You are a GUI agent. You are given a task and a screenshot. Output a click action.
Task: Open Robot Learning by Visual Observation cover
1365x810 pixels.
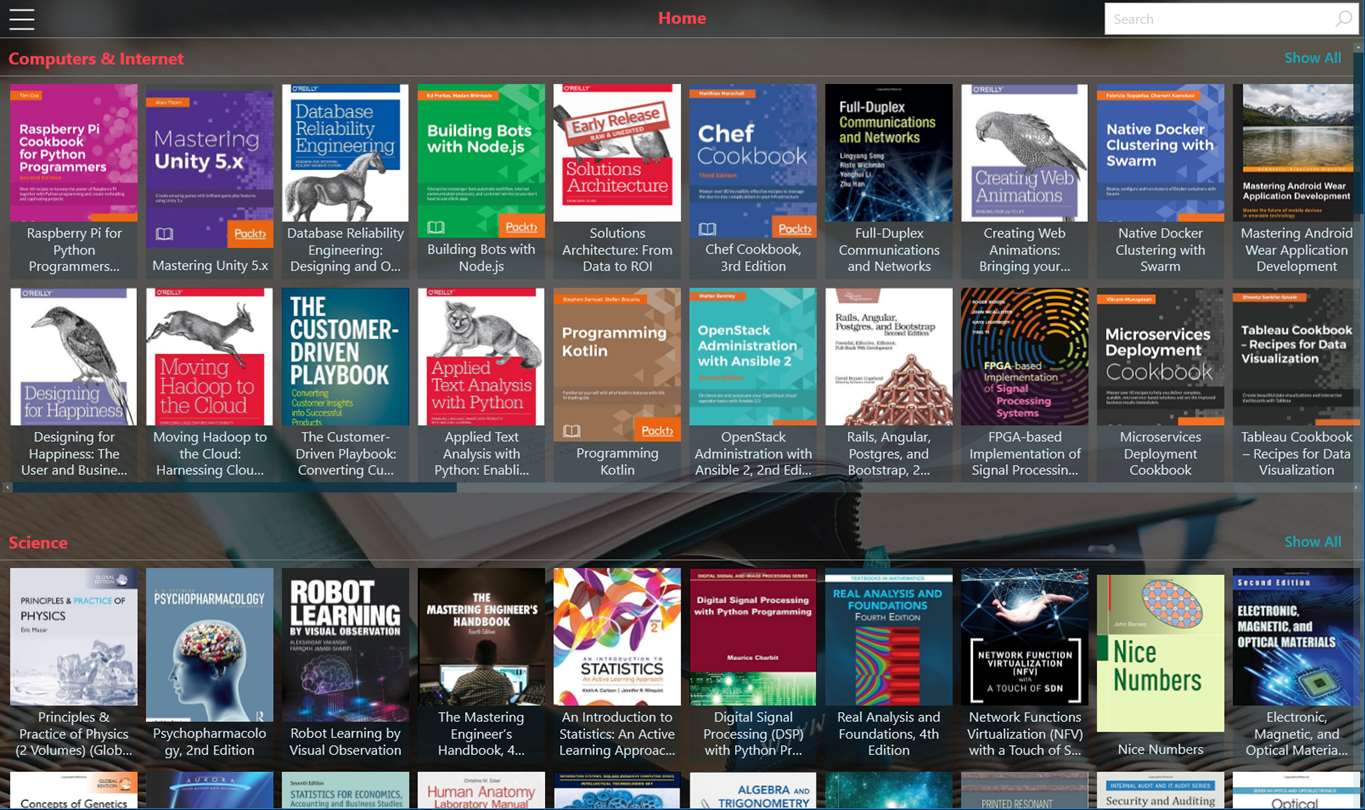(346, 645)
